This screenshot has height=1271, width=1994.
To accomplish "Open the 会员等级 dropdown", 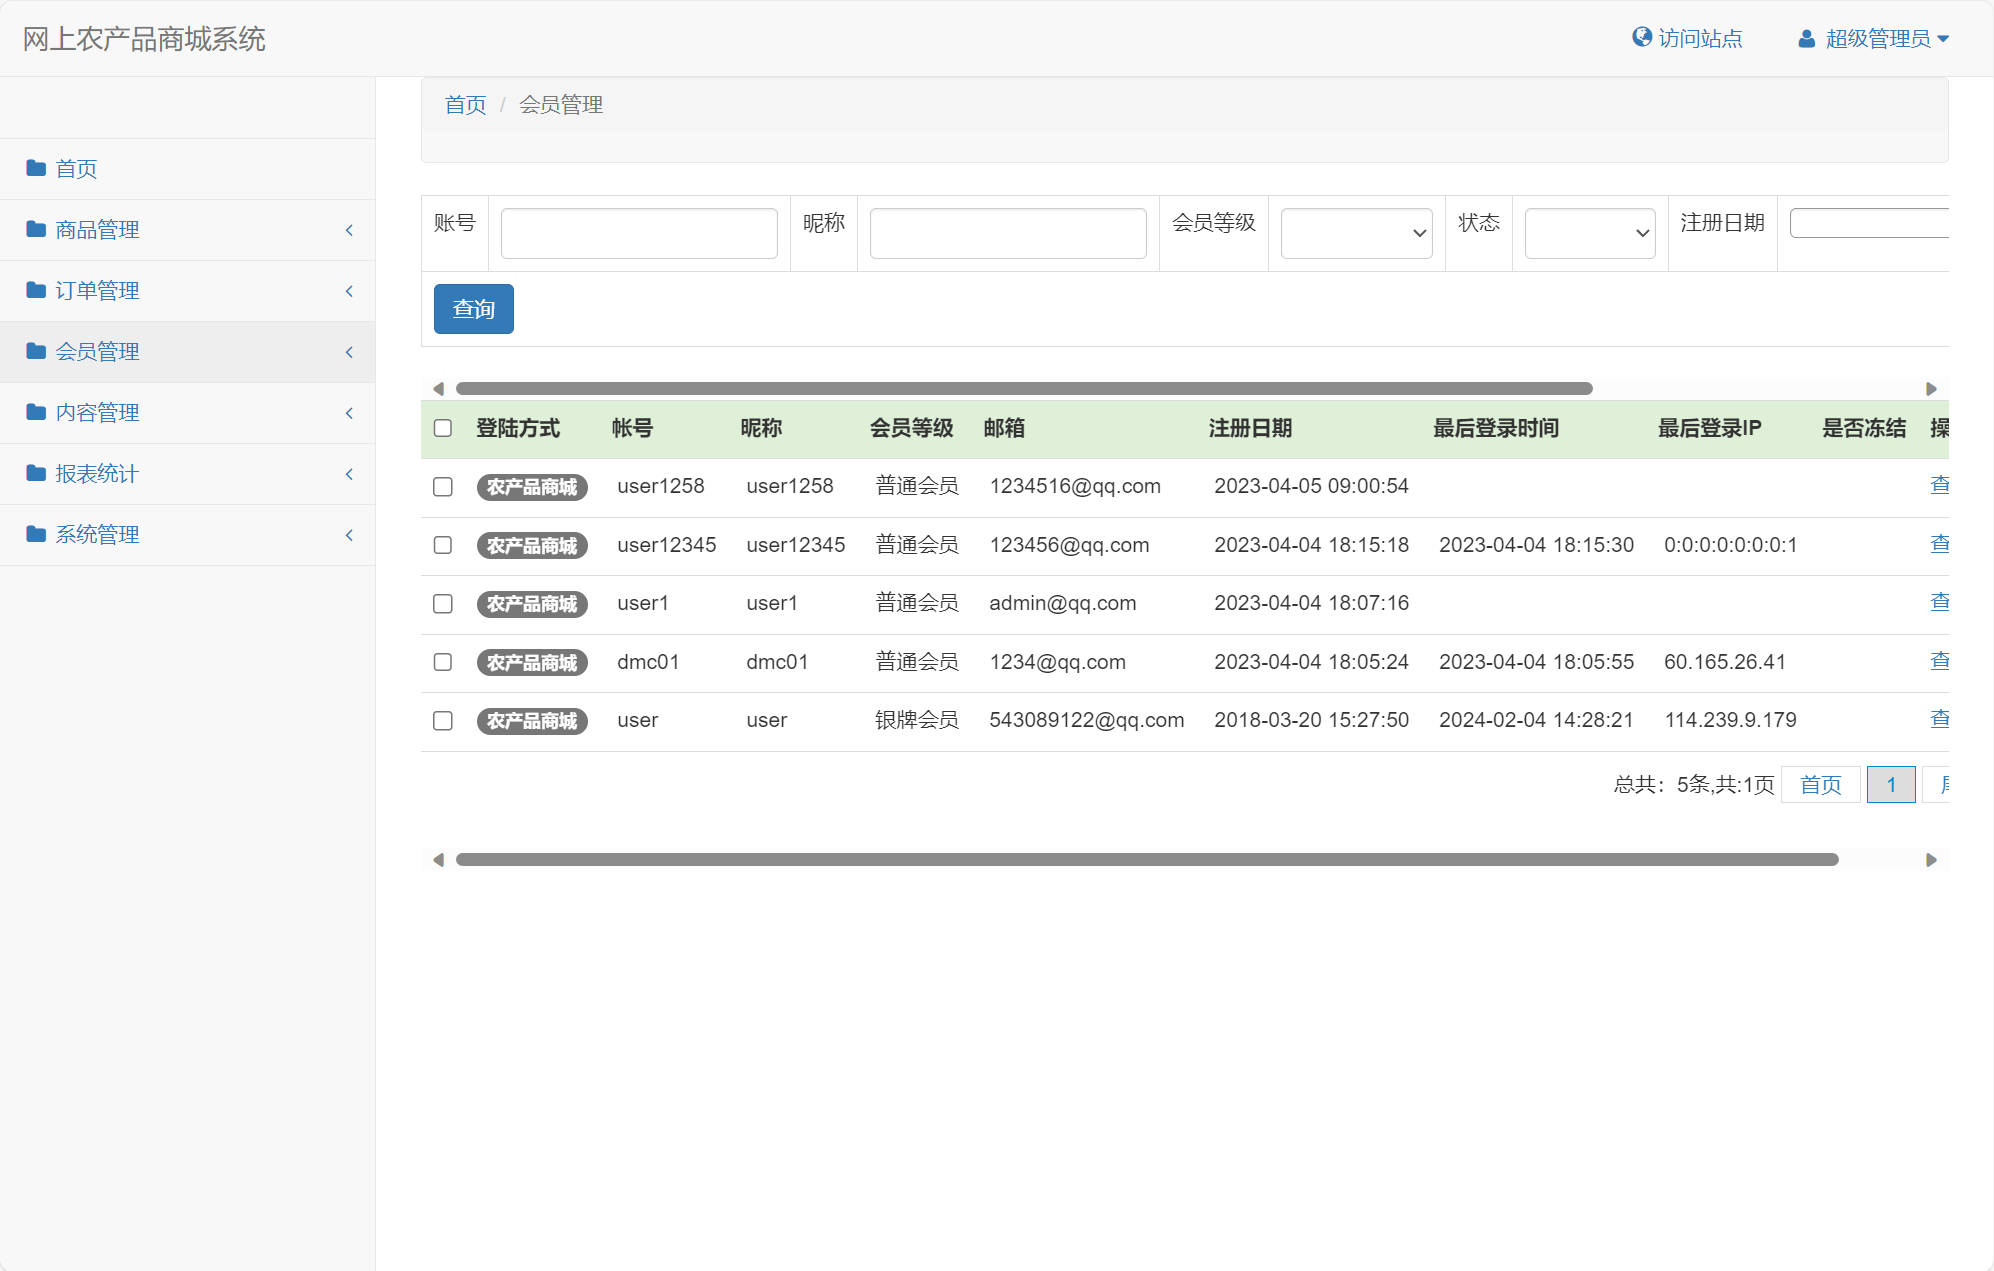I will 1356,232.
